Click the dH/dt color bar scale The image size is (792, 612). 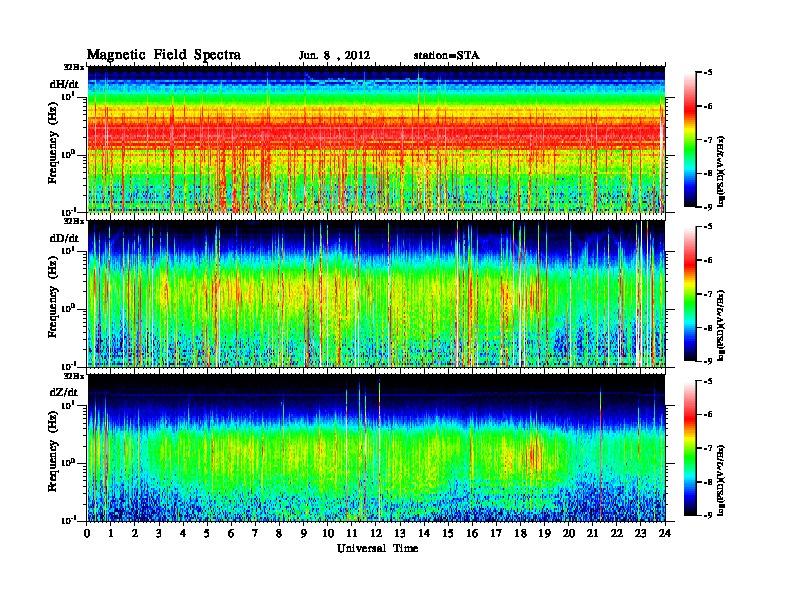point(690,139)
